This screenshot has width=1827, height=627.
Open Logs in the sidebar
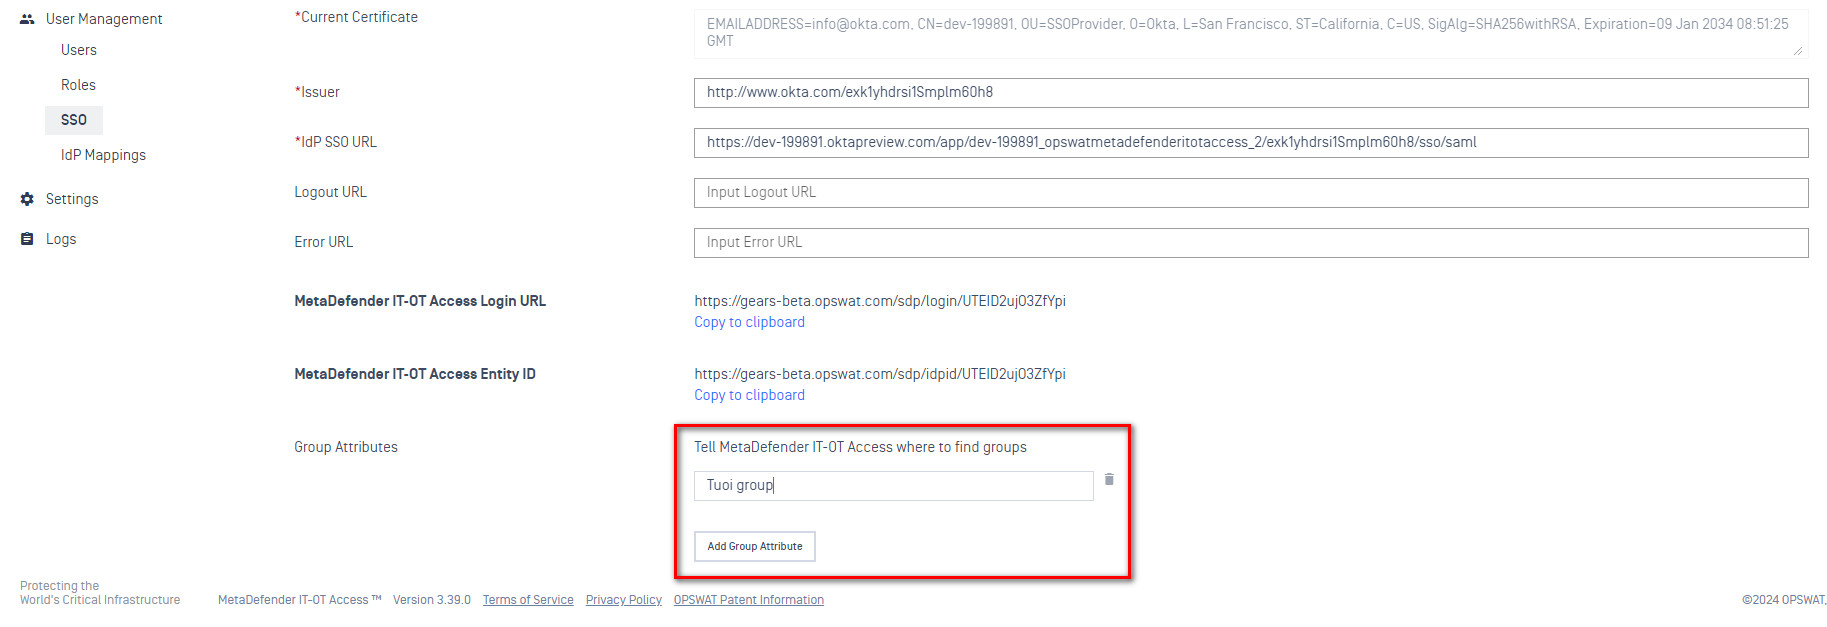coord(61,239)
